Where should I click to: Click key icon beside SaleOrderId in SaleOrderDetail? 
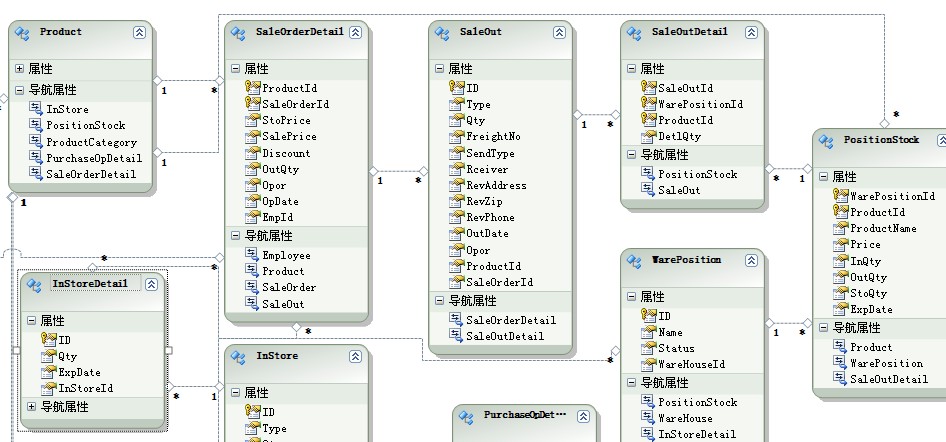[x=252, y=104]
